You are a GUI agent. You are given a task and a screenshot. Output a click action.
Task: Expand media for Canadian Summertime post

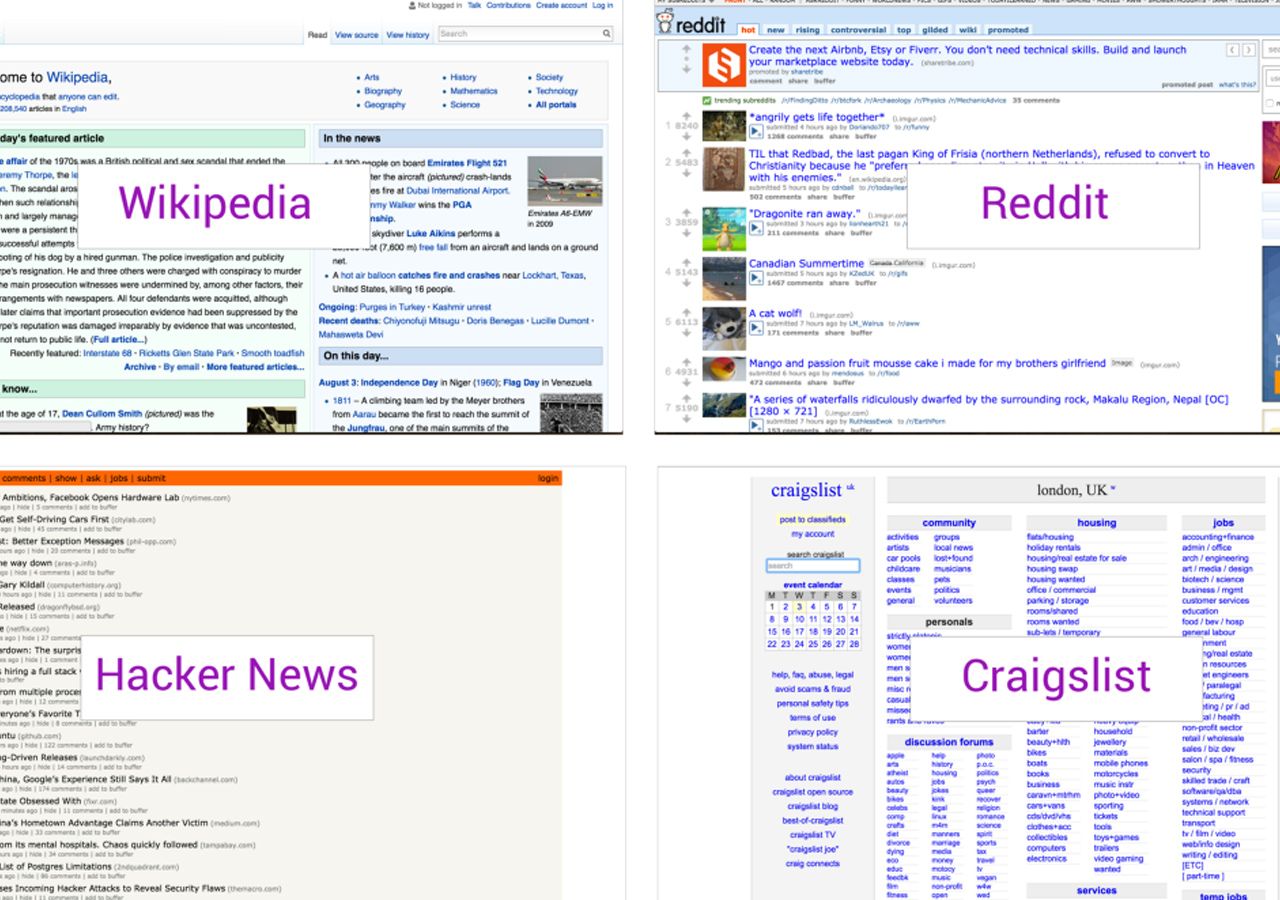coord(755,278)
